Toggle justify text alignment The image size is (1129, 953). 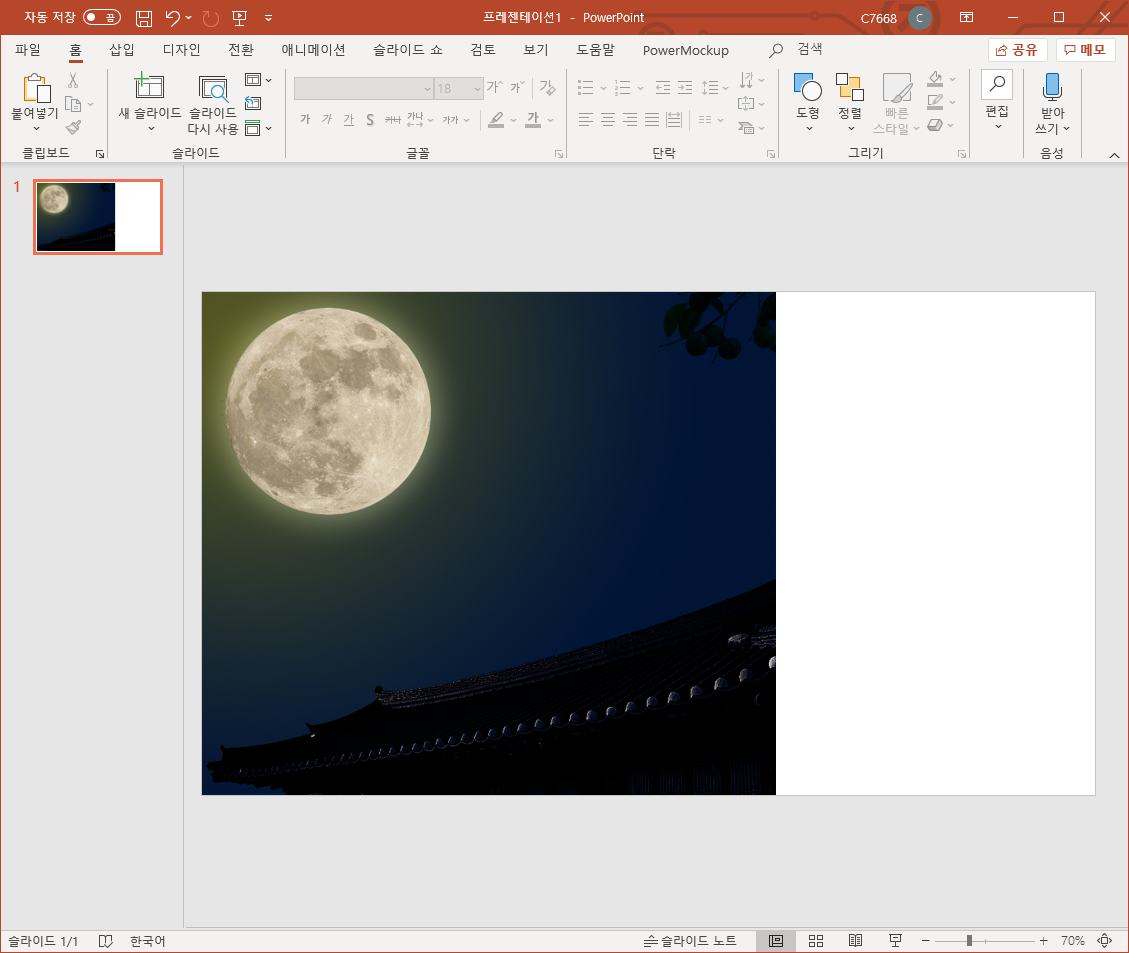coord(652,119)
